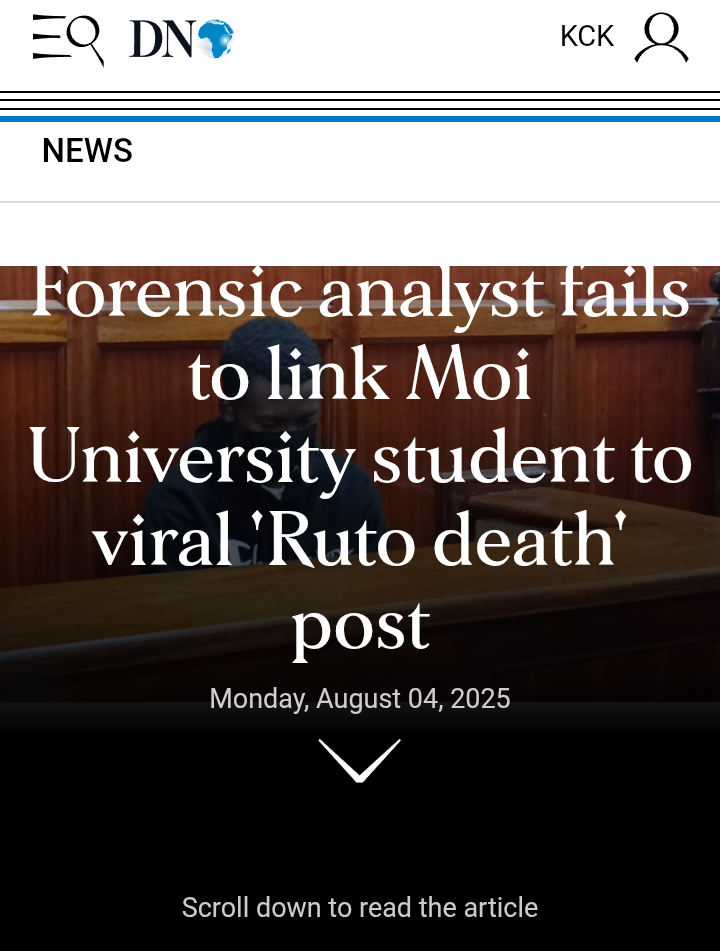Select the NEWS section tab

pyautogui.click(x=87, y=151)
